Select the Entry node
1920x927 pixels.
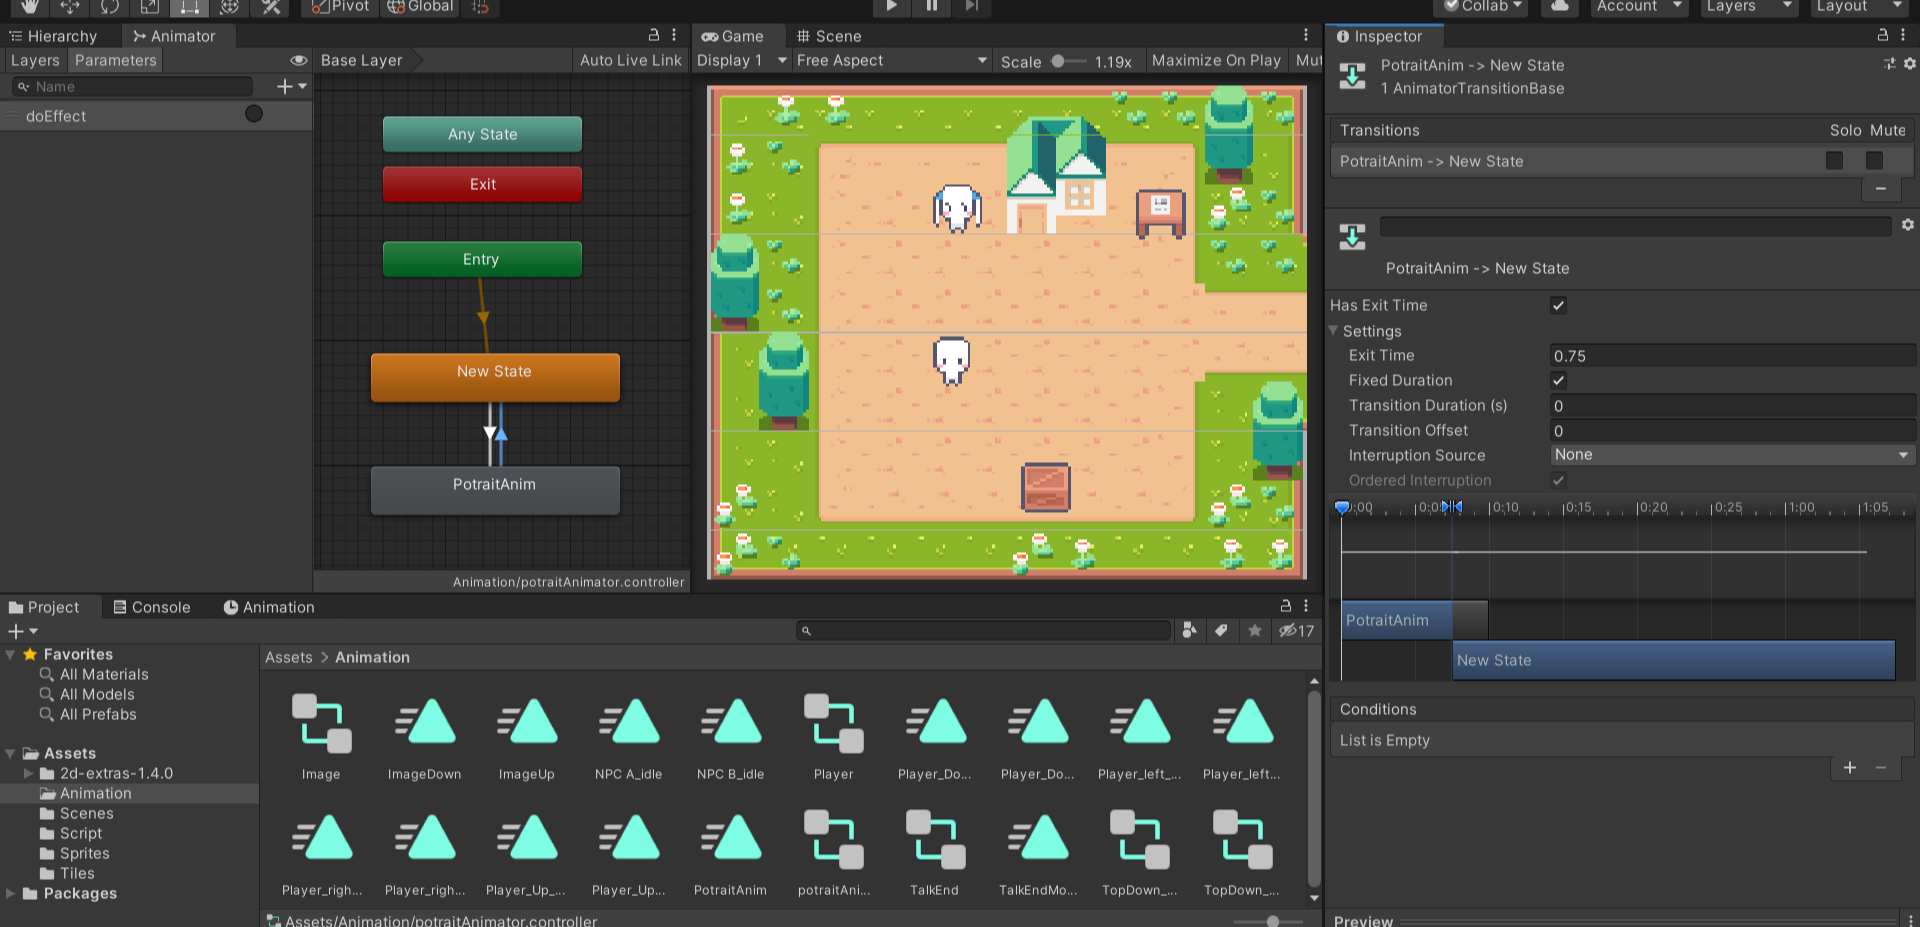pyautogui.click(x=482, y=259)
